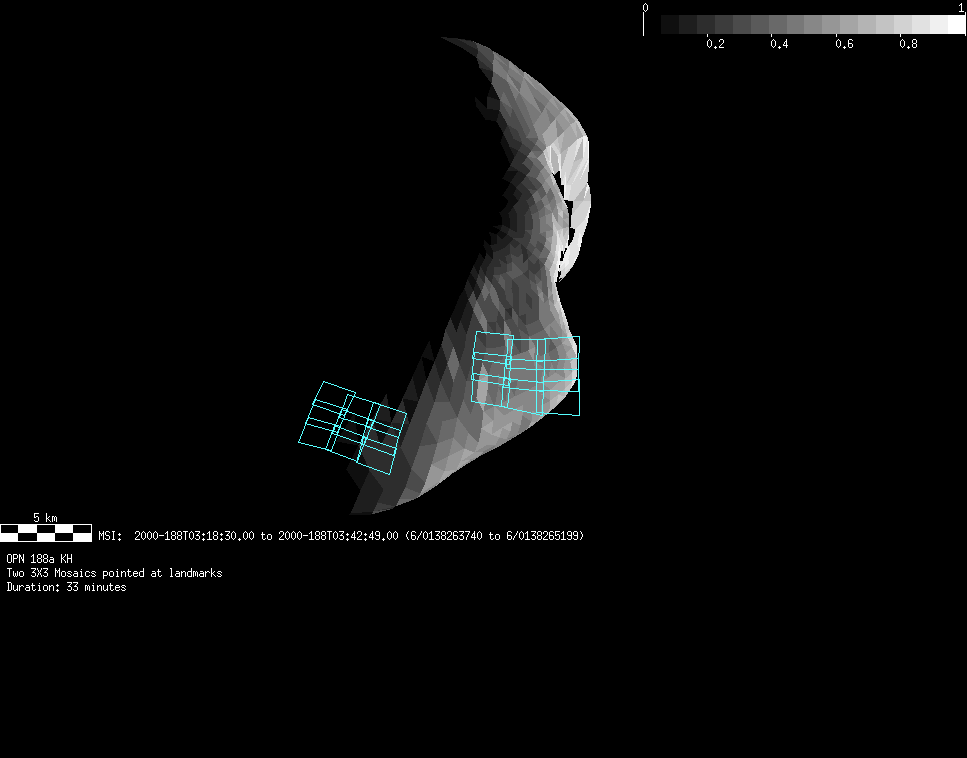967x758 pixels.
Task: Click the 0.2 tick label on grayscale bar
Action: point(715,44)
